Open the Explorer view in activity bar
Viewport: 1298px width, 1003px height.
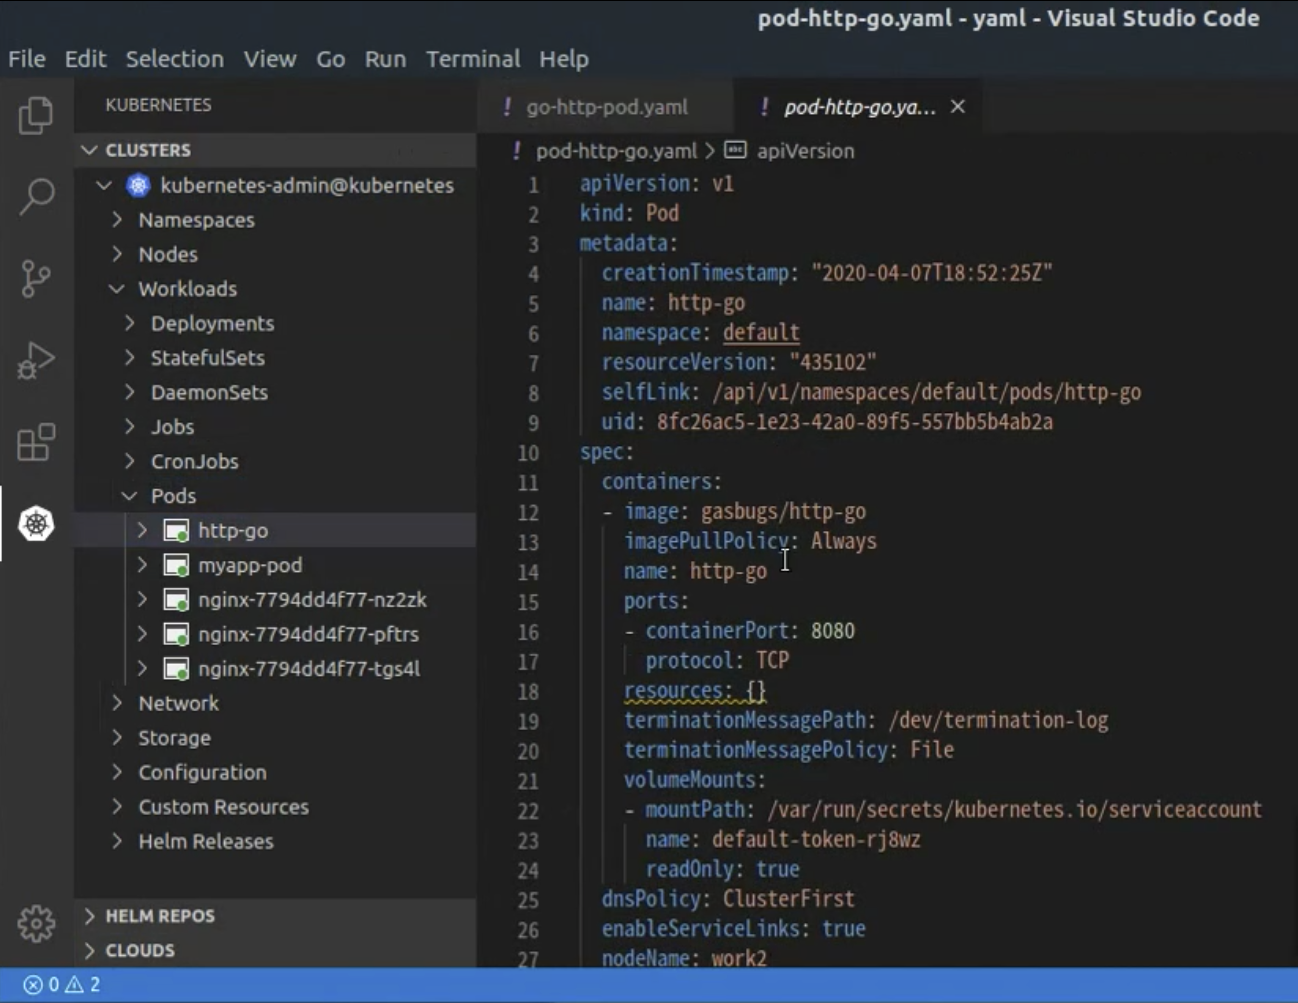click(x=36, y=115)
